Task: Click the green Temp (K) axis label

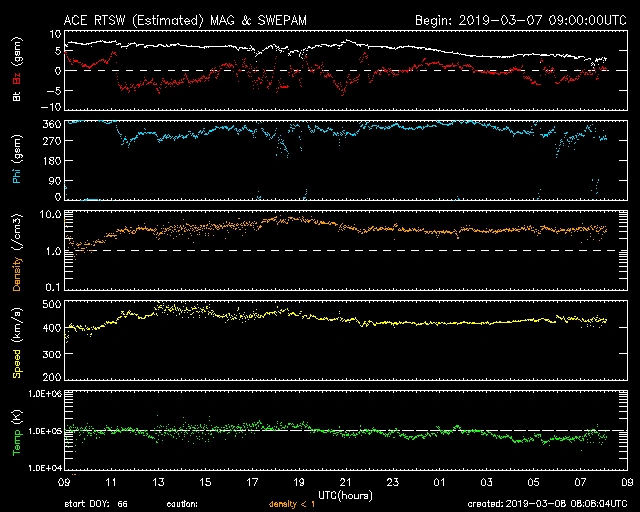Action: (17, 432)
